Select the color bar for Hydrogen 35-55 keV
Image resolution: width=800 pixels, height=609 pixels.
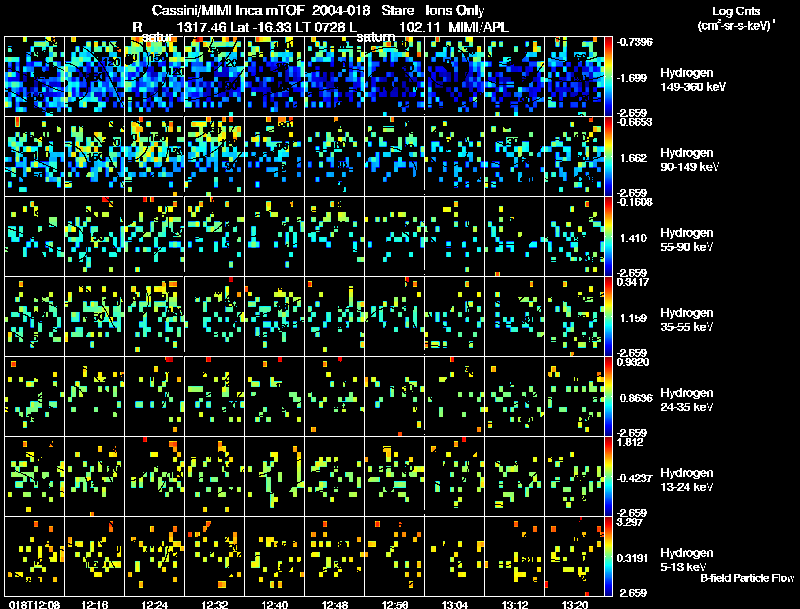pos(608,316)
